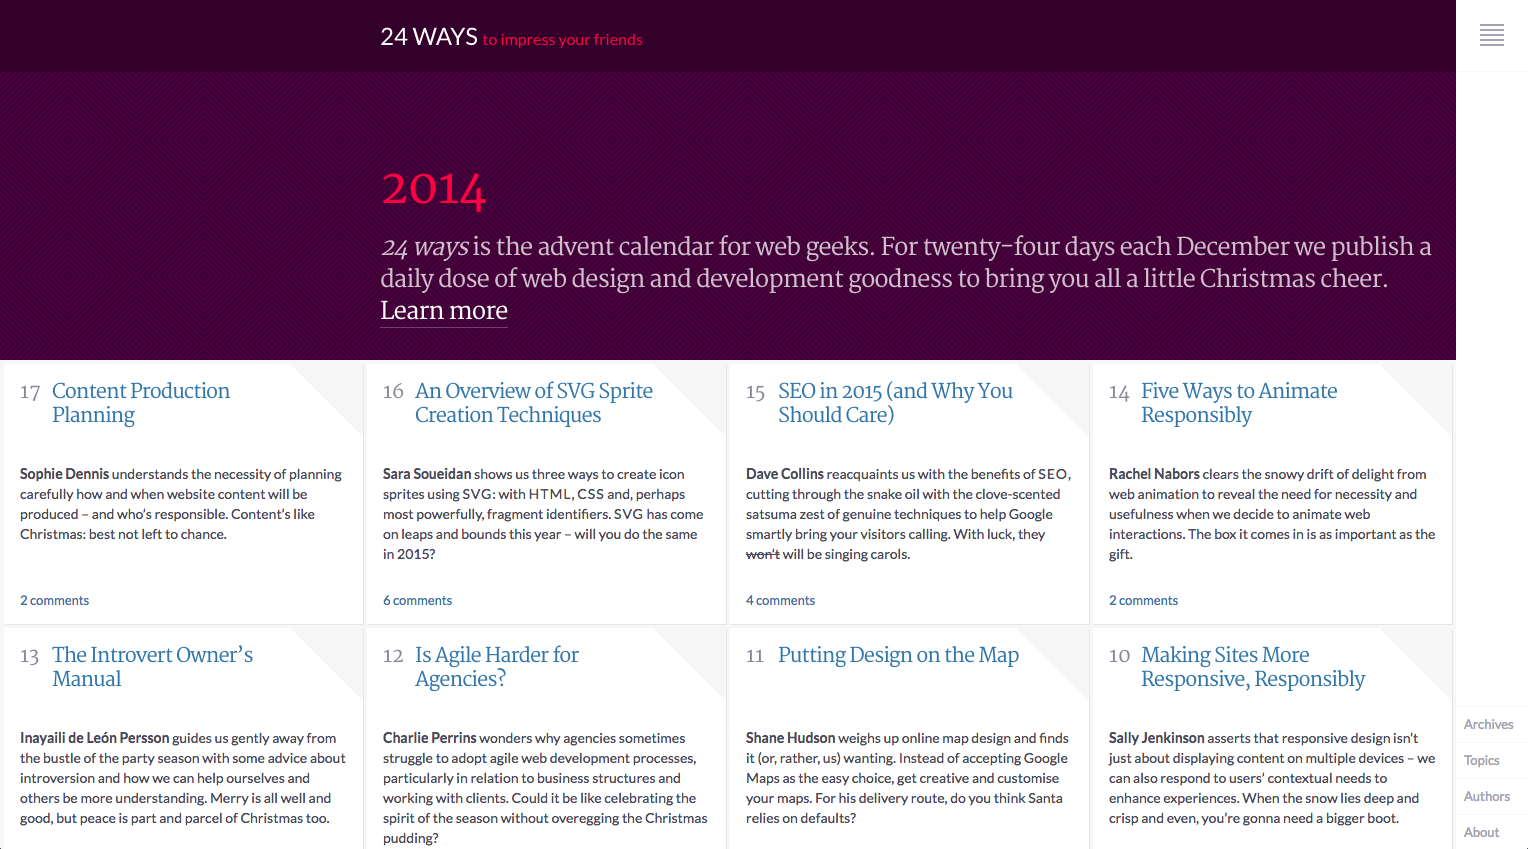Open the hamburger menu icon

(1492, 35)
